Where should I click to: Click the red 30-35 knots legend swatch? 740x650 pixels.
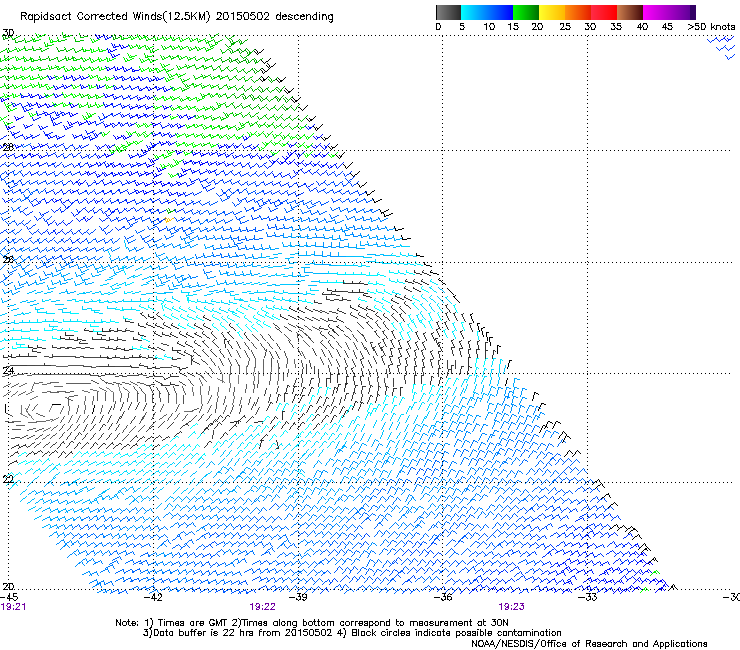coord(604,12)
